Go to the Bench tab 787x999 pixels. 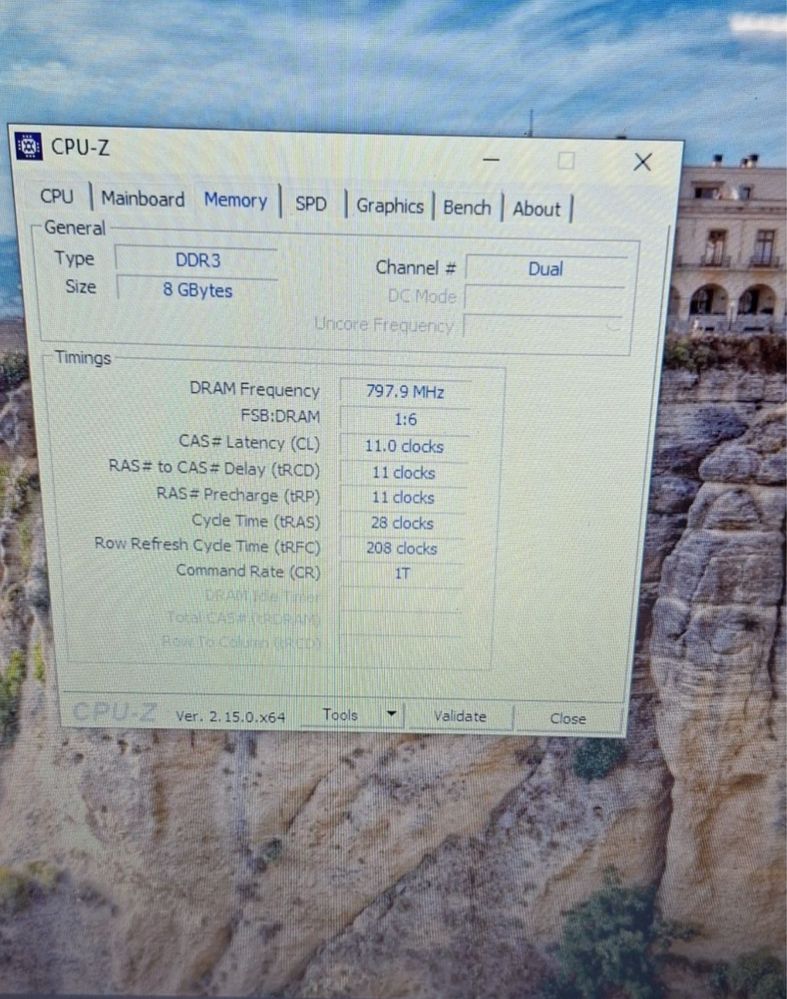[467, 208]
